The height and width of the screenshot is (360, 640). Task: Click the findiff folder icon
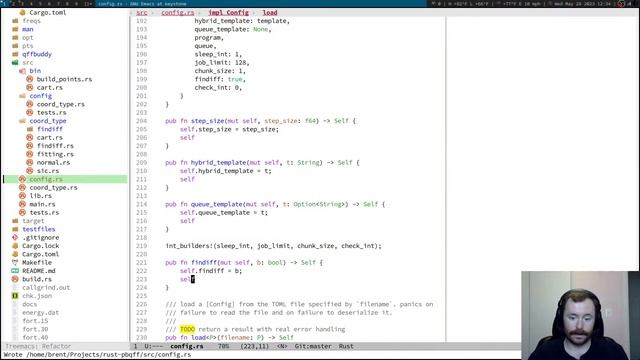(x=30, y=129)
